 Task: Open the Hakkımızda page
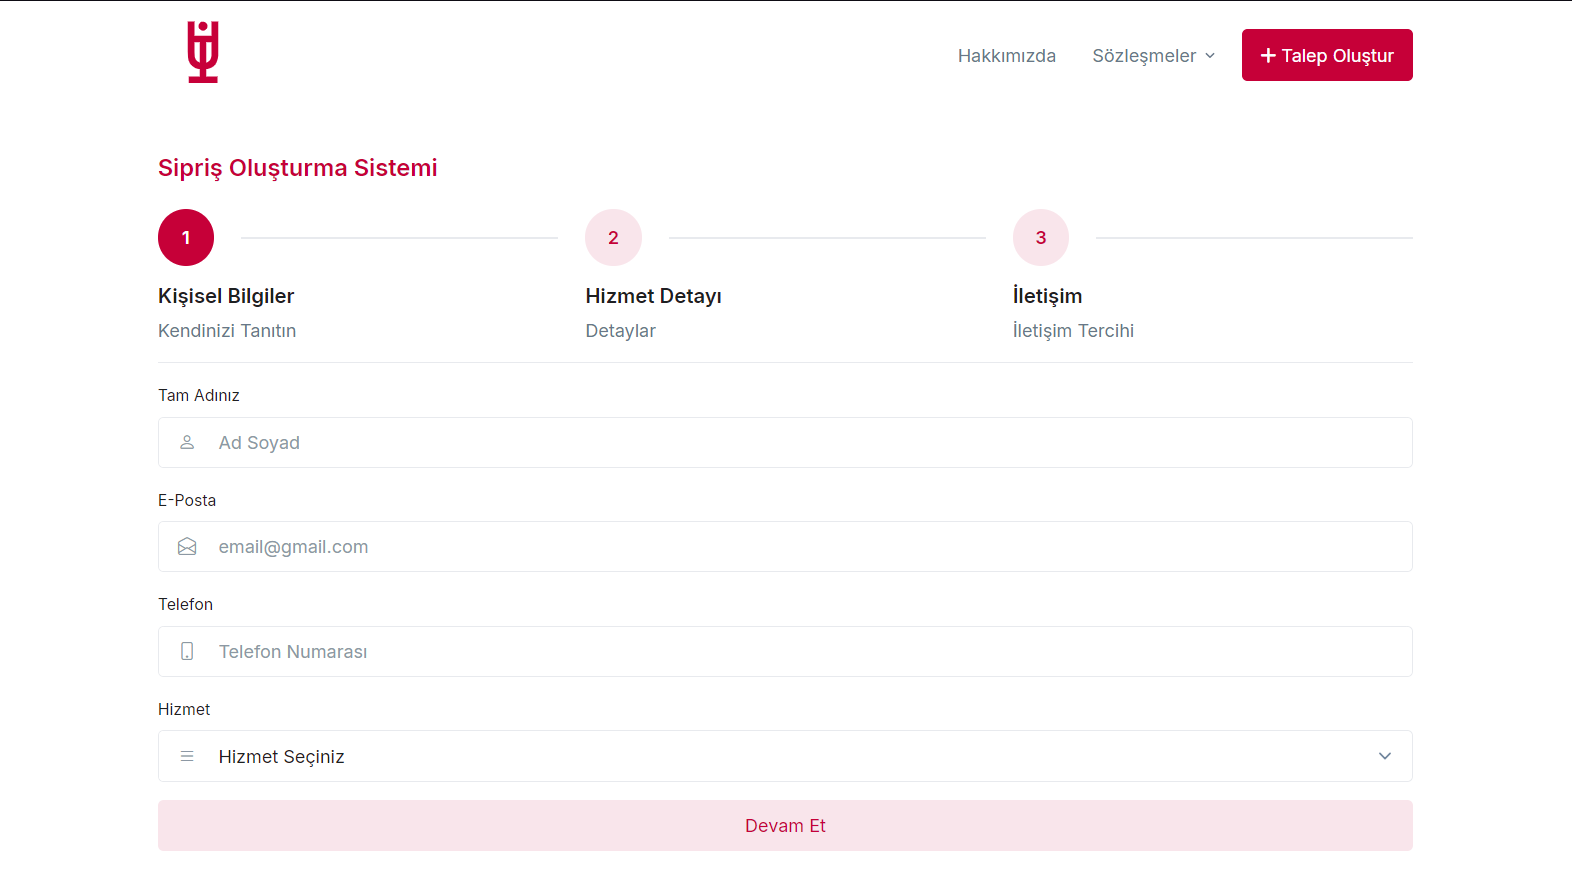click(1006, 56)
